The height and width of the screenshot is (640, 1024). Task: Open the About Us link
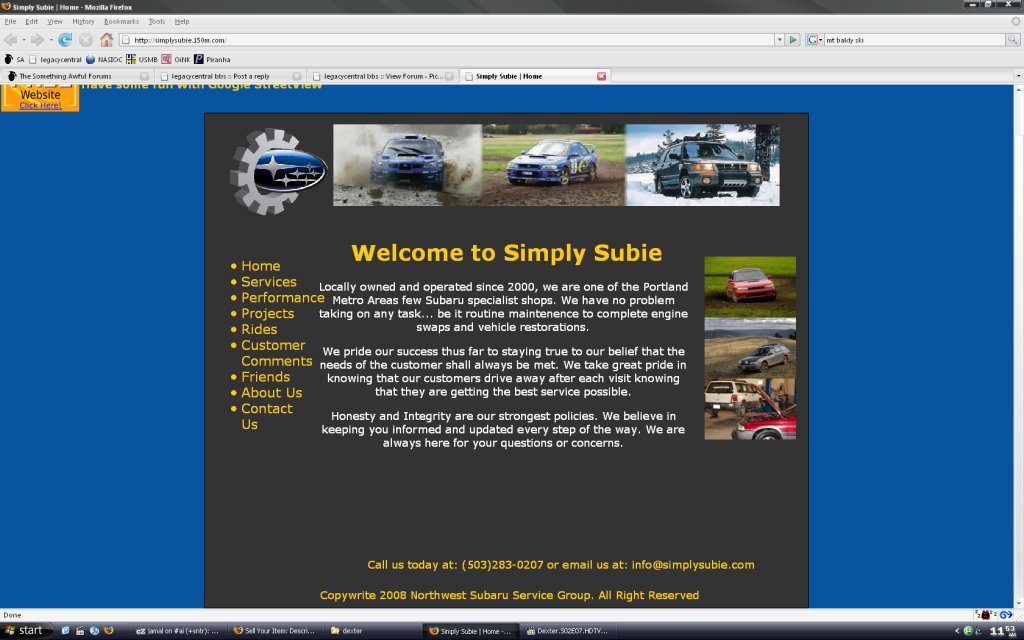[272, 392]
